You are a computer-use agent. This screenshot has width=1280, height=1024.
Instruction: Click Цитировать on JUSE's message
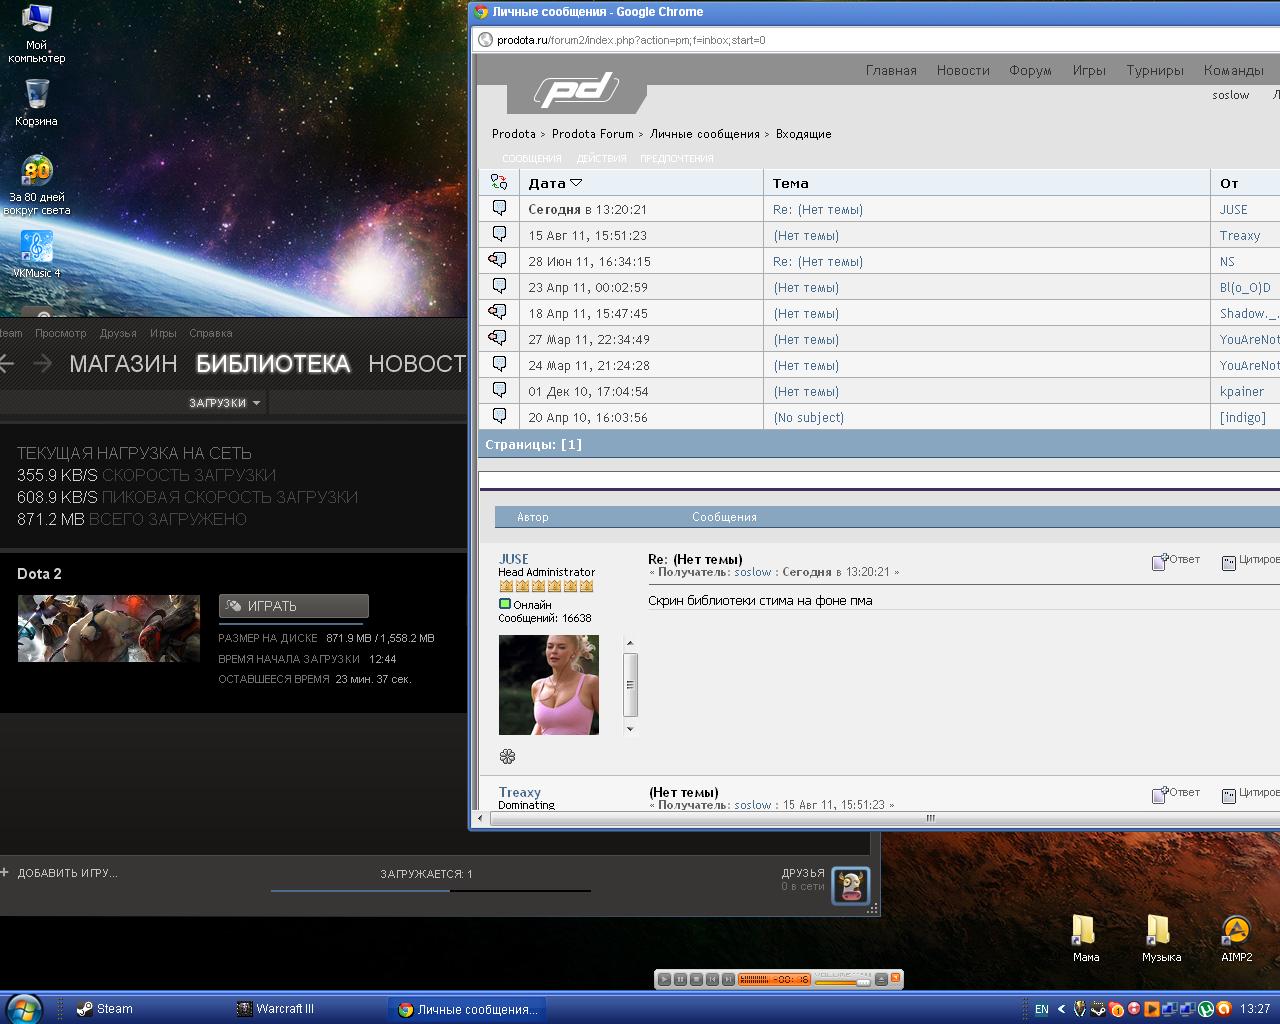tap(1251, 561)
